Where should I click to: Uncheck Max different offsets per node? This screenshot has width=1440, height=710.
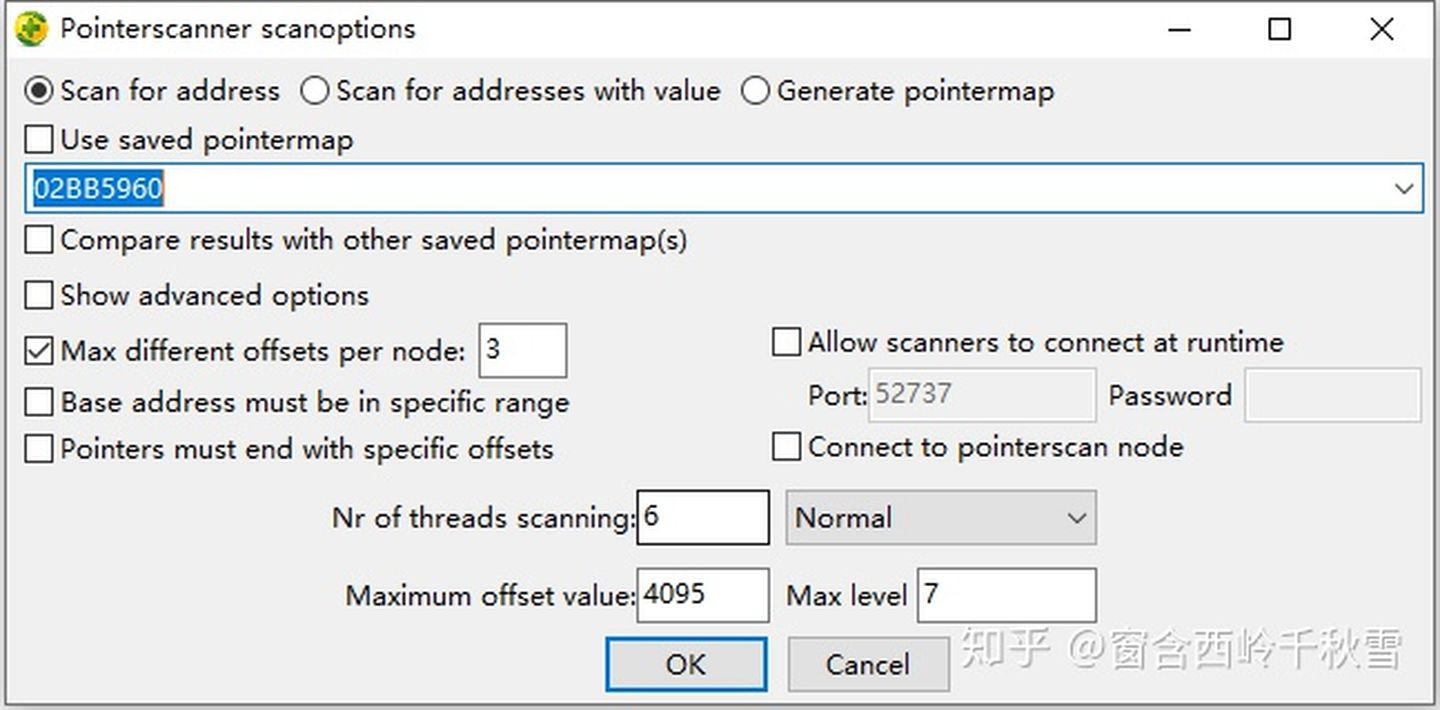(39, 351)
